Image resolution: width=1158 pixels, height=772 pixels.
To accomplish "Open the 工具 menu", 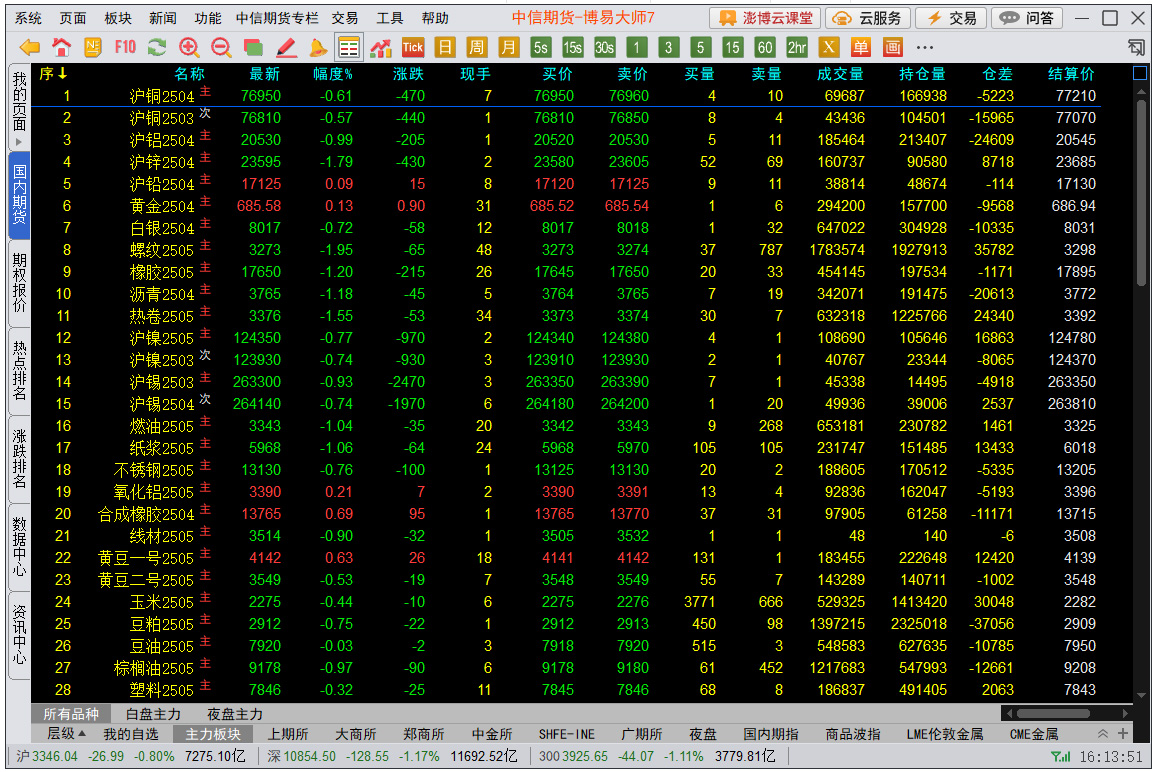I will click(390, 18).
